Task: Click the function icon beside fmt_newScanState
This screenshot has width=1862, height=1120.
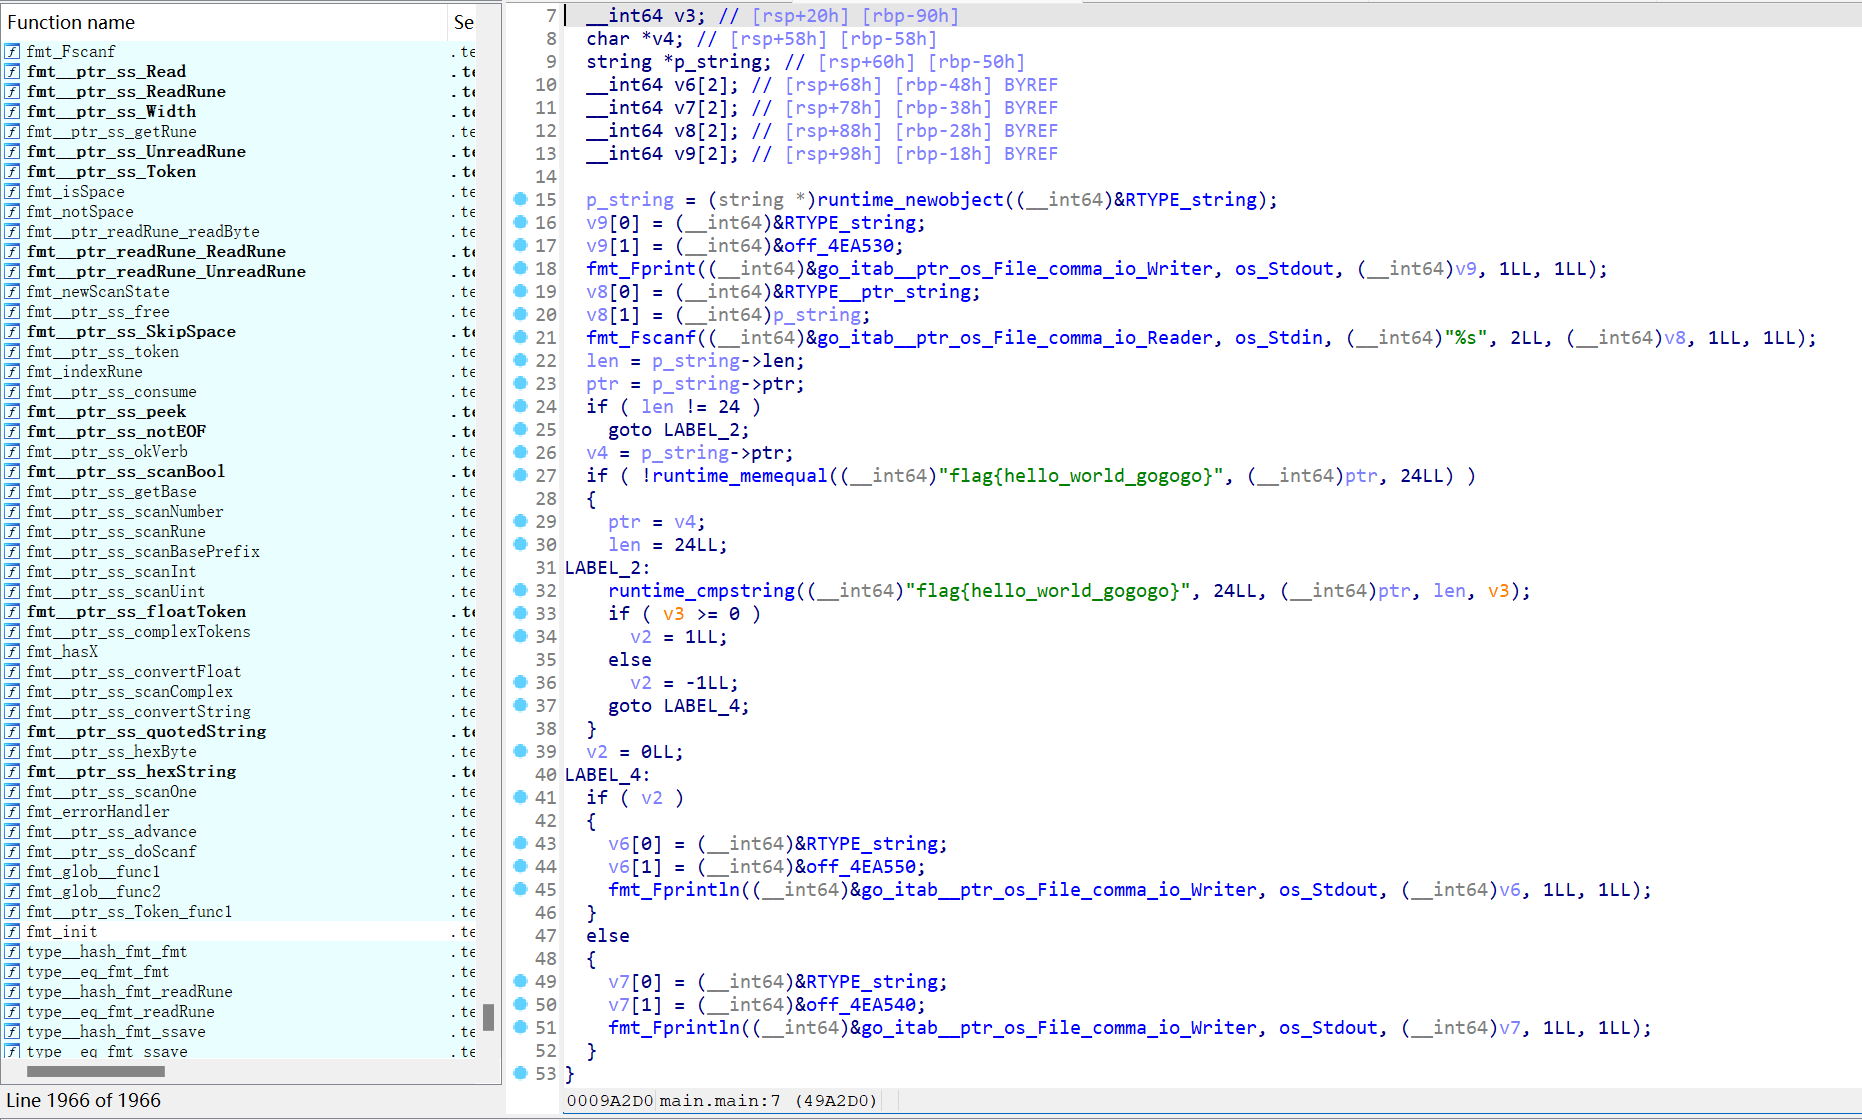Action: (x=12, y=292)
